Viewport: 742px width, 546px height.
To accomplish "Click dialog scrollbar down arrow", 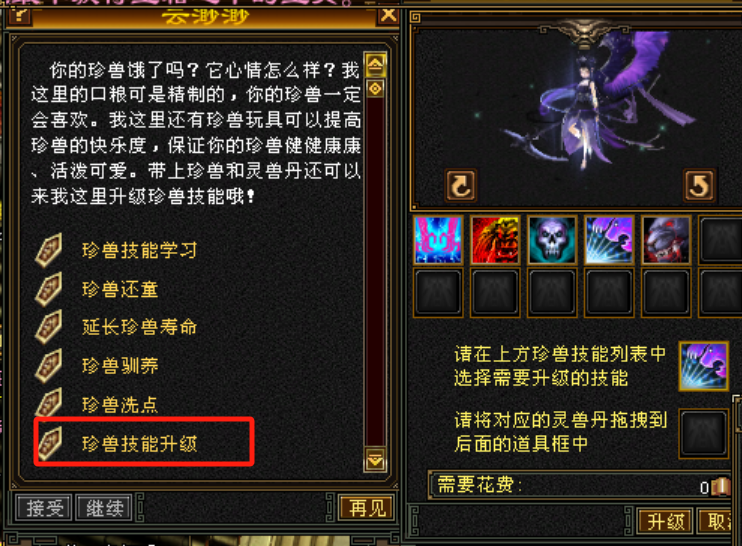I will coord(376,459).
